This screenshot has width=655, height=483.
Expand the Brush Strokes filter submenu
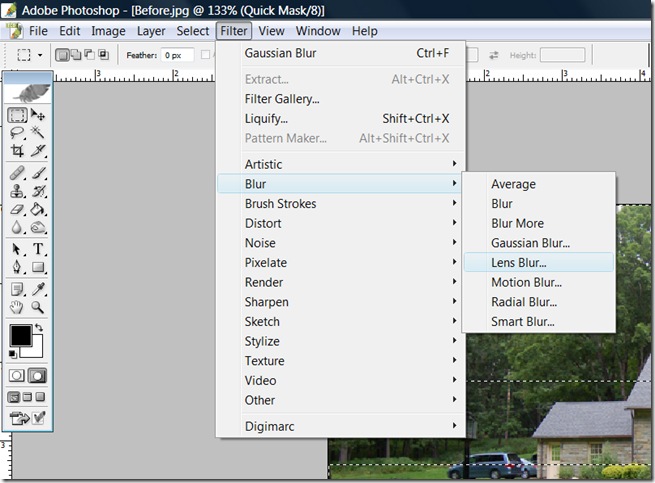point(341,203)
